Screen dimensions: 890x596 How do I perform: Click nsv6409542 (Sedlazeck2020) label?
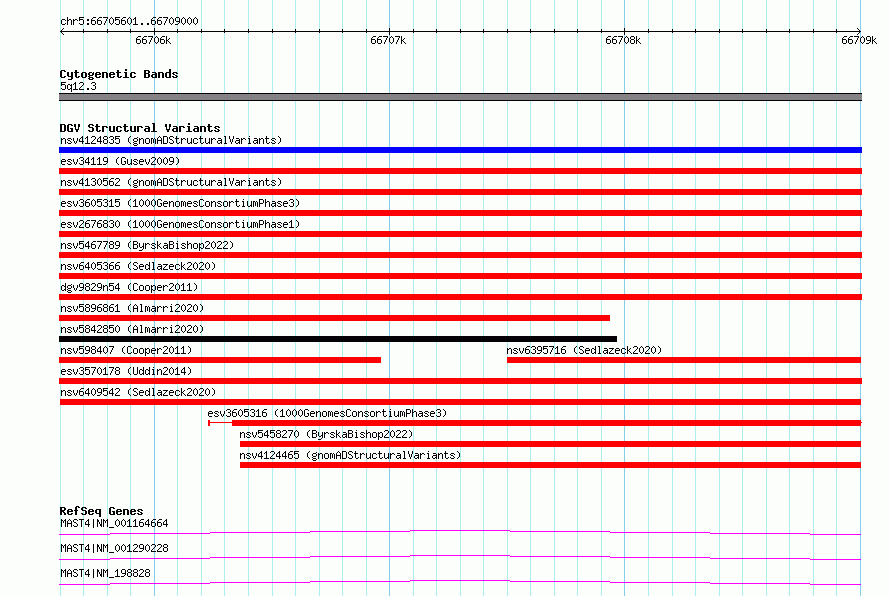138,392
